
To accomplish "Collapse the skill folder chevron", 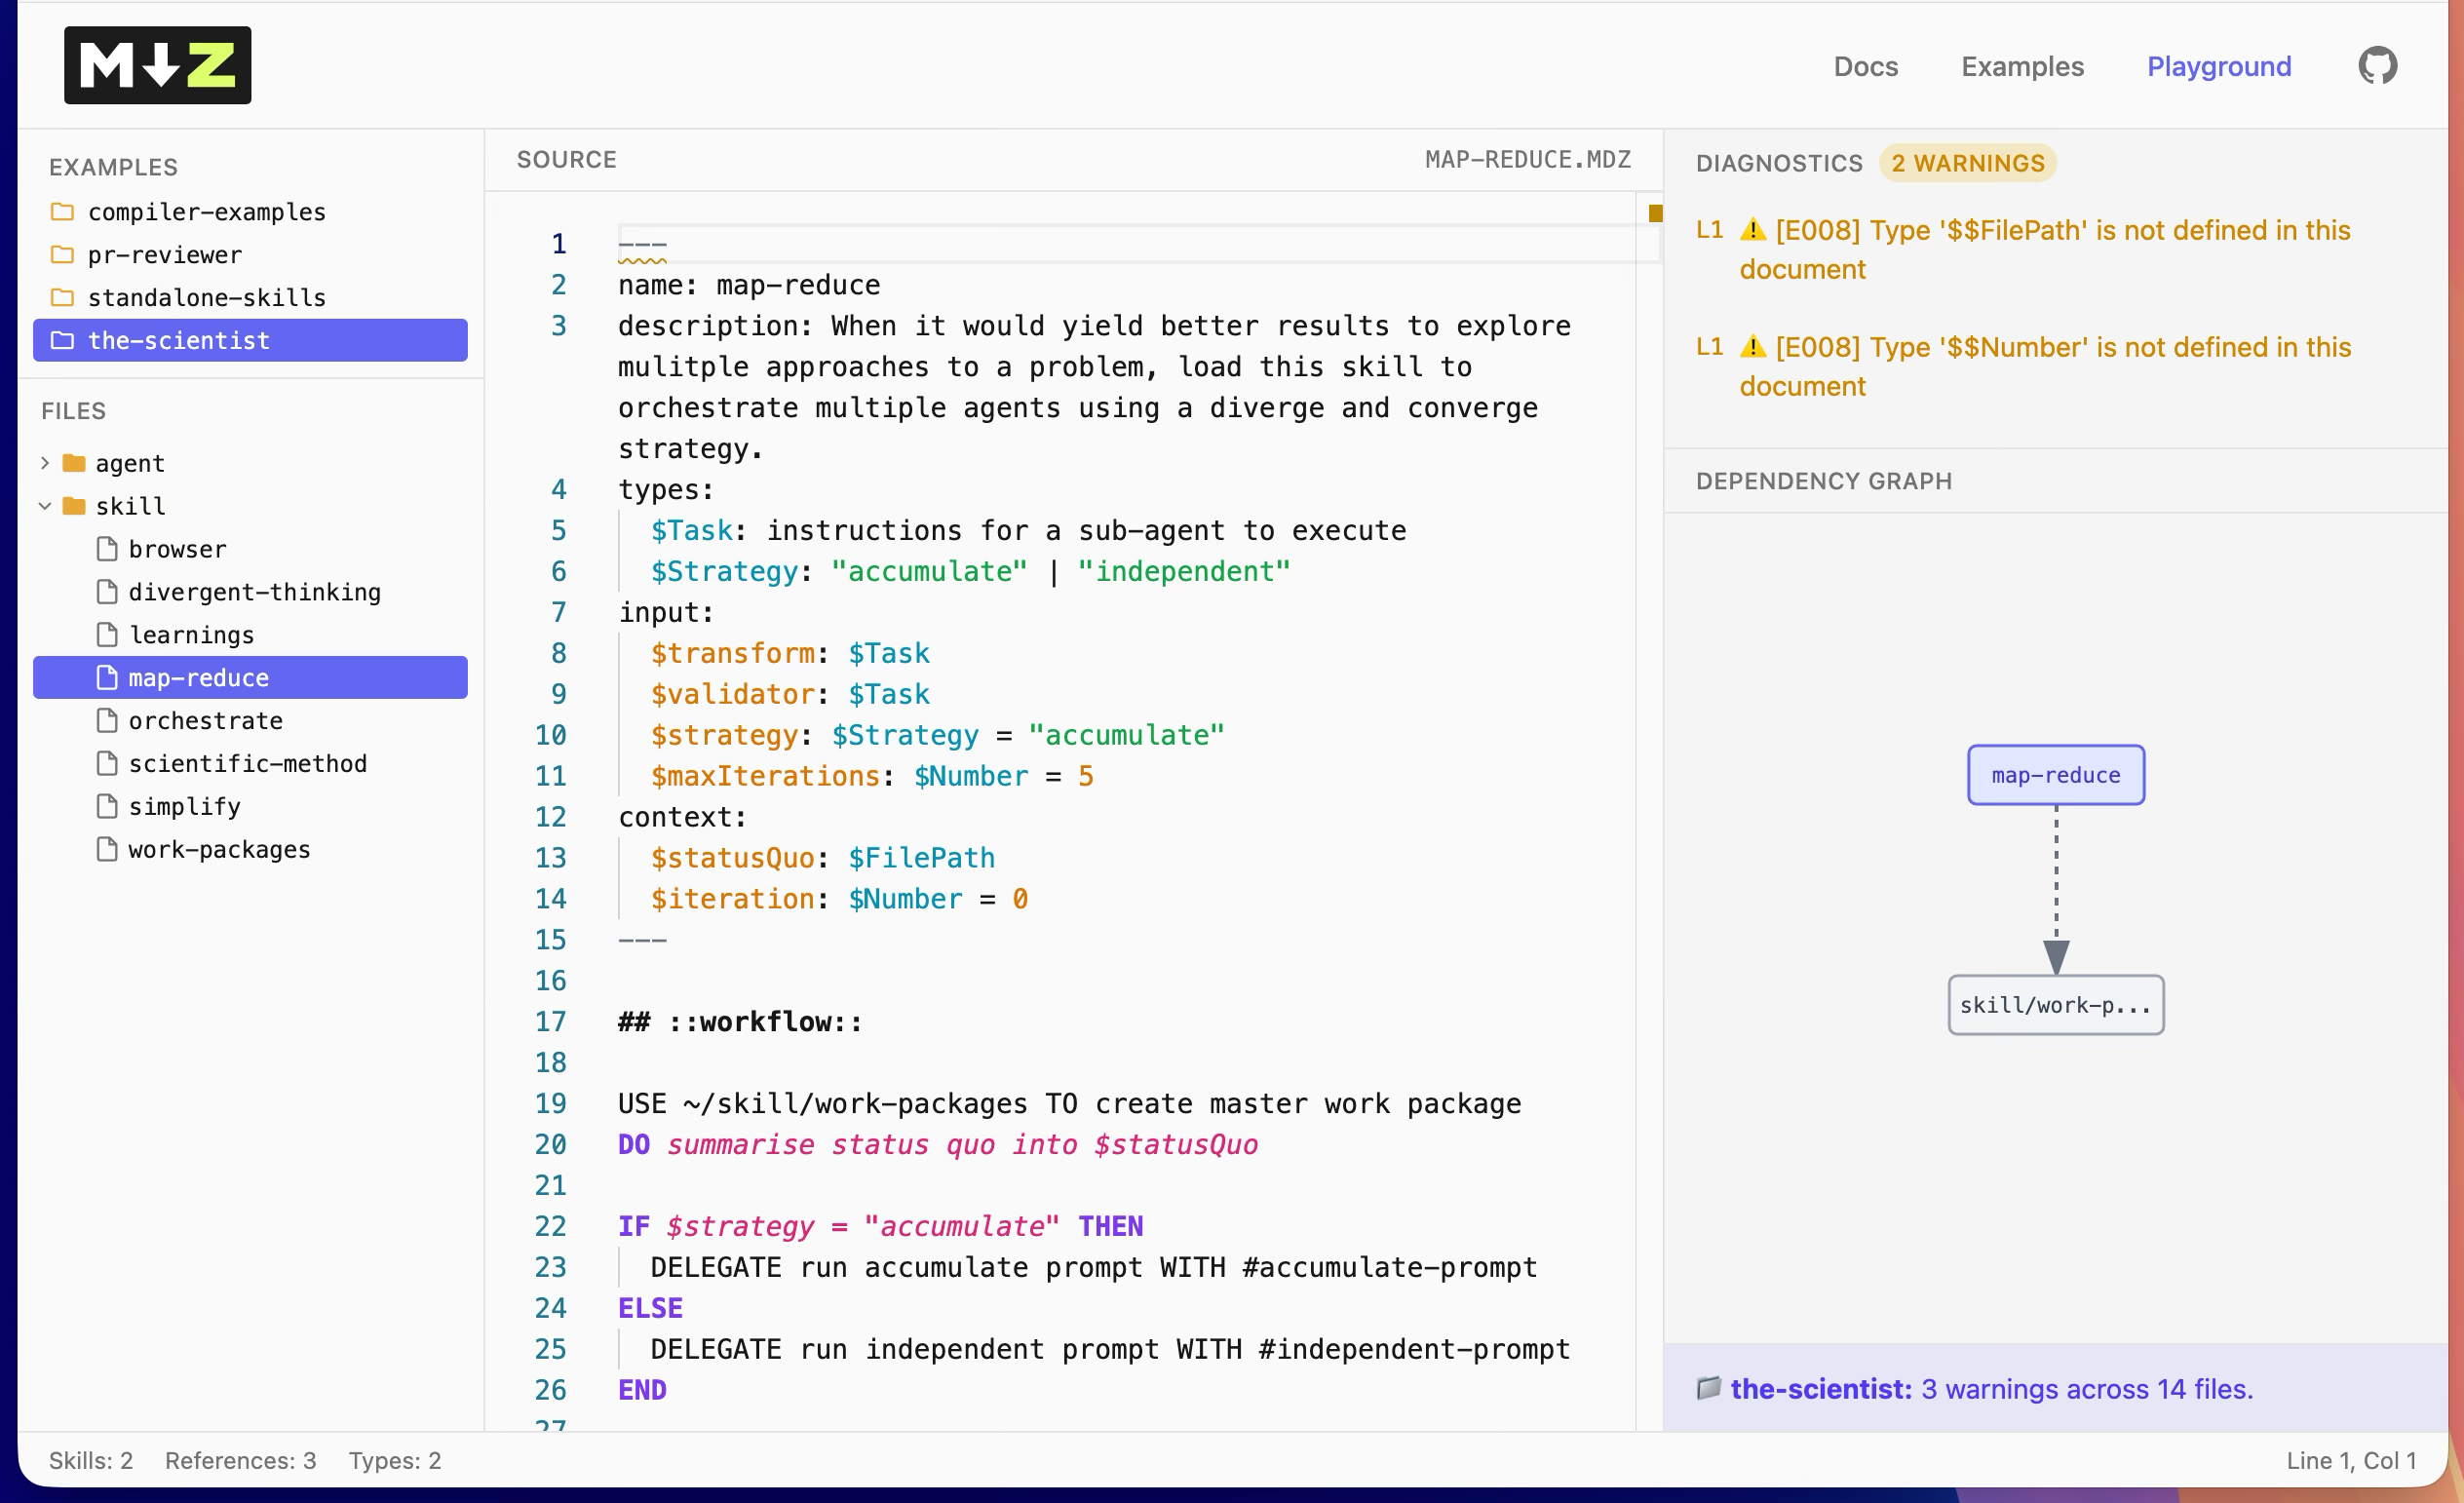I will pos(45,506).
